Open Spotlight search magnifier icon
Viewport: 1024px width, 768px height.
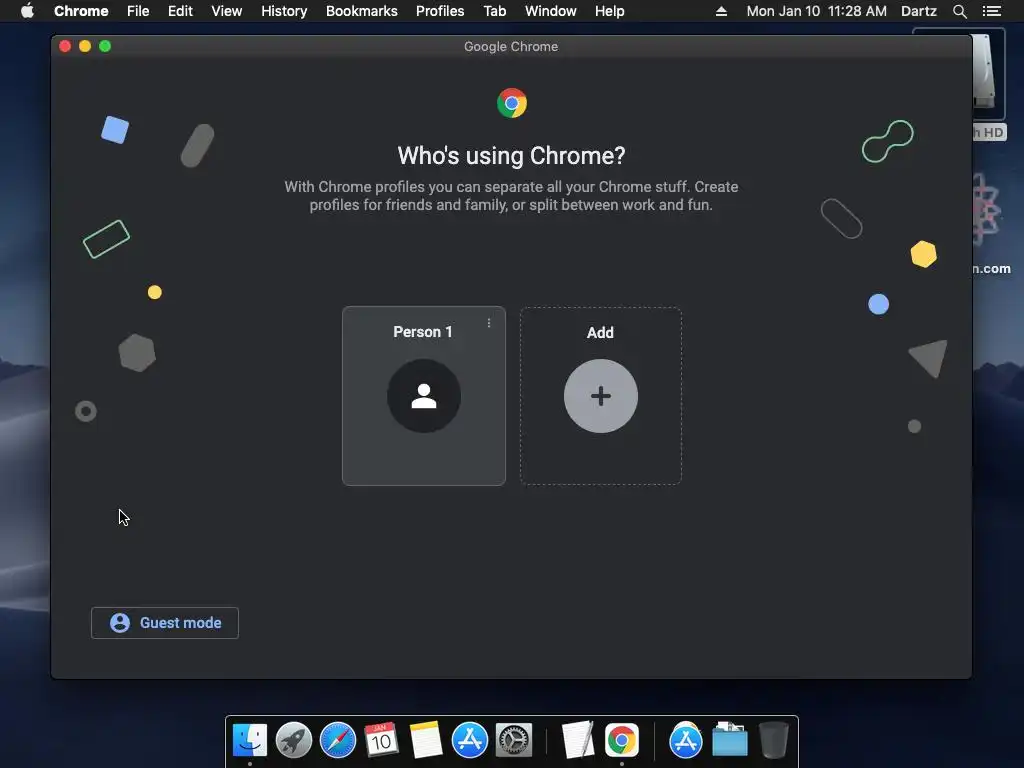pyautogui.click(x=959, y=11)
